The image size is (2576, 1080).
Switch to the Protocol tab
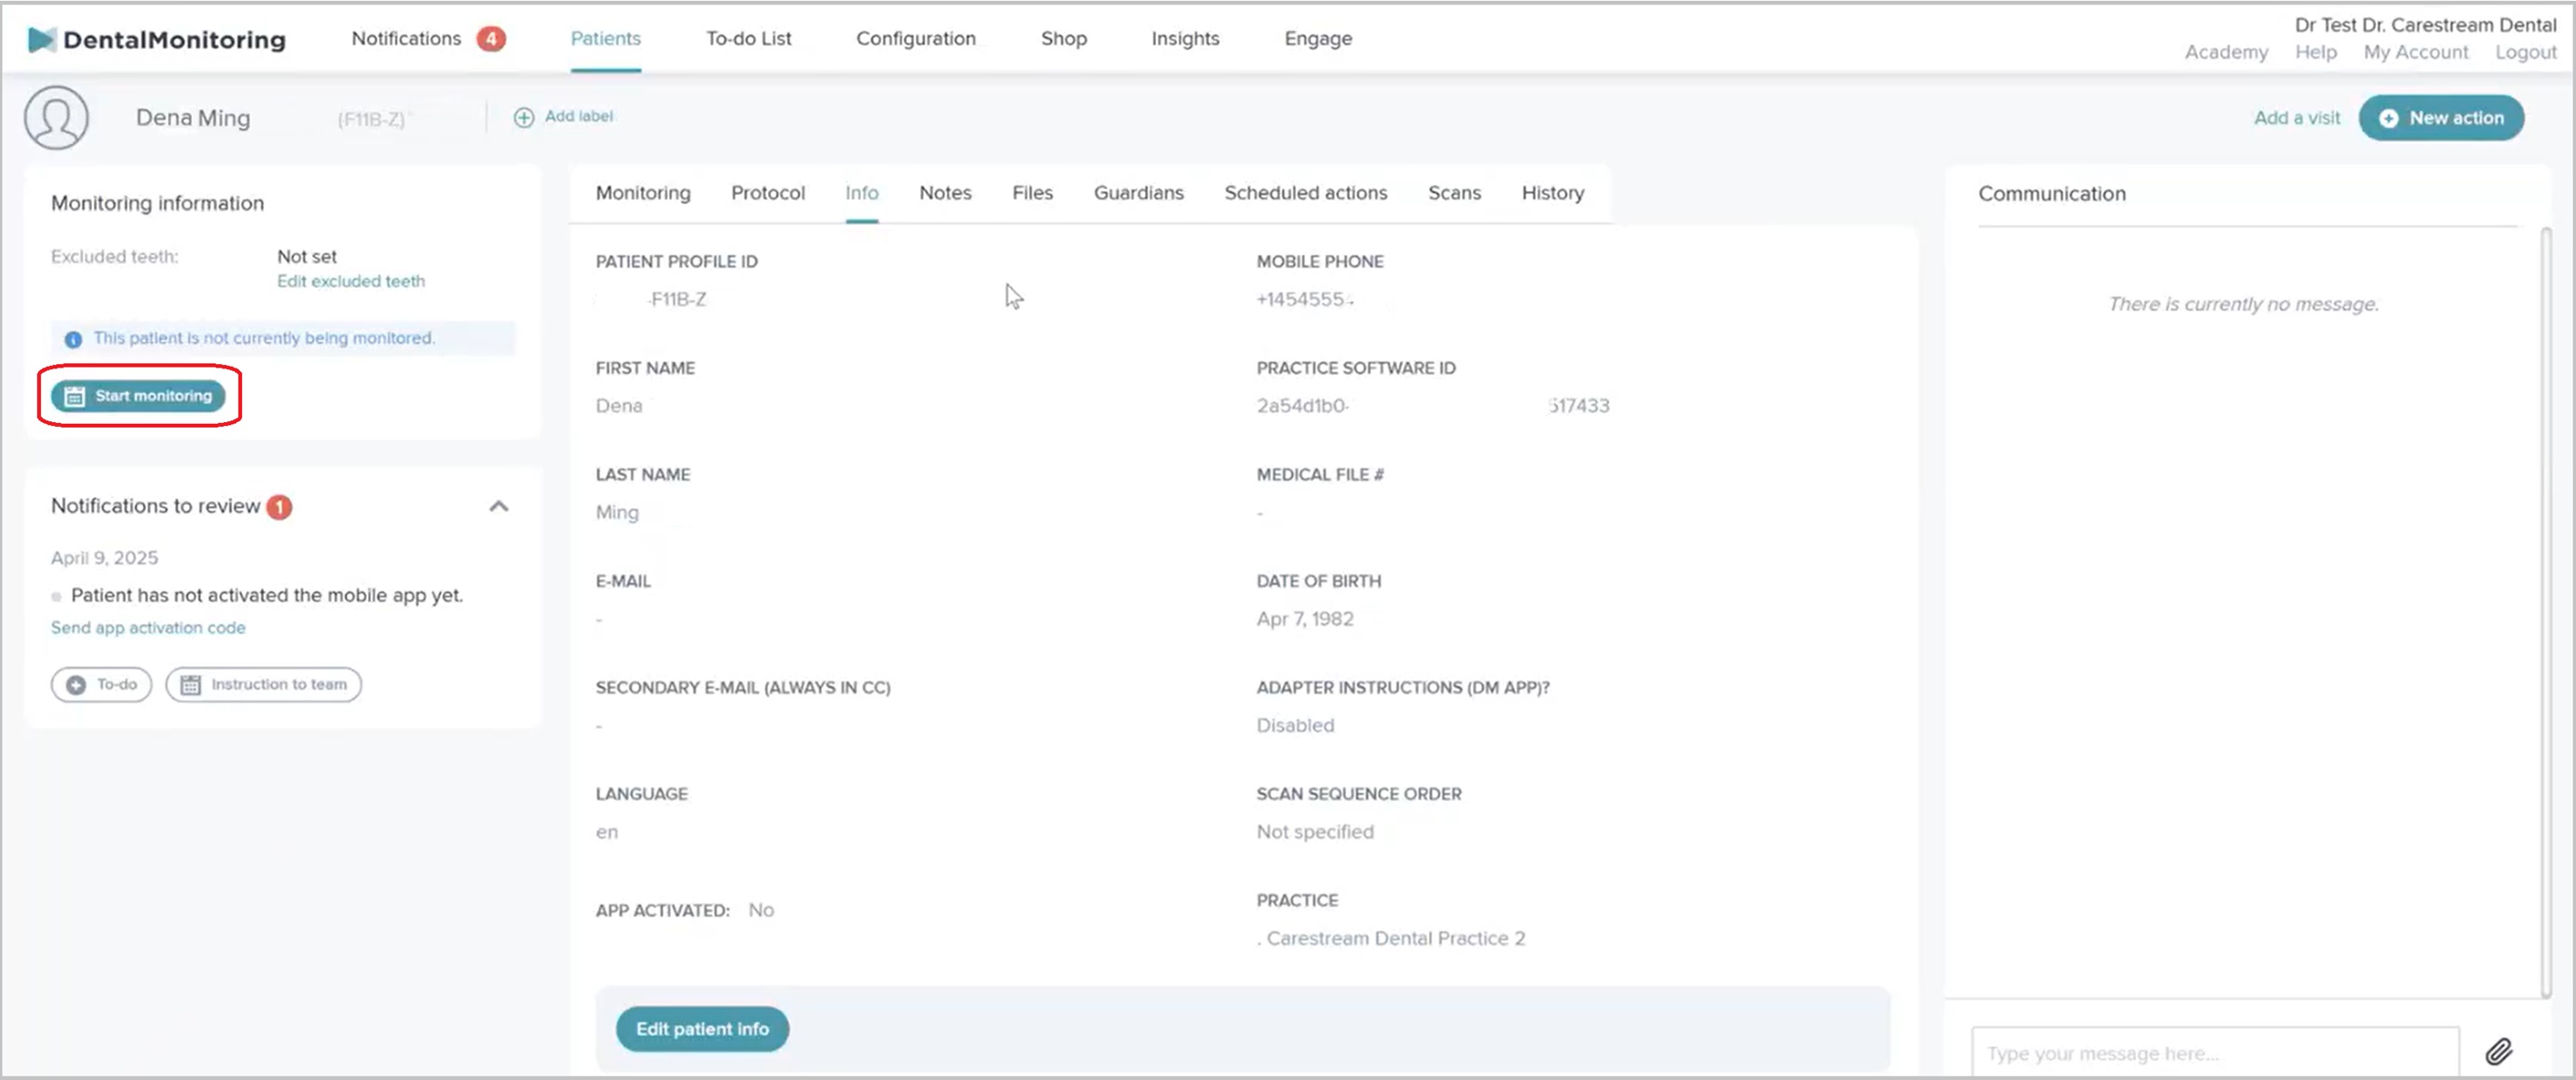pyautogui.click(x=767, y=192)
